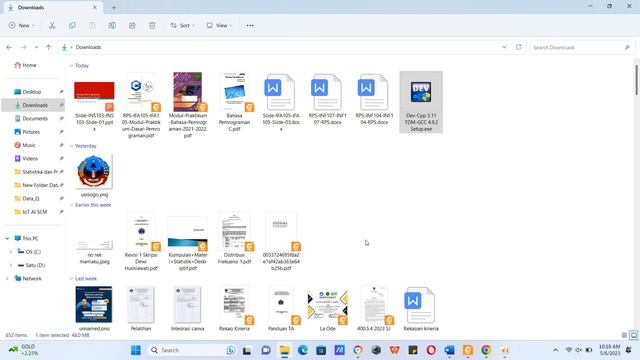Select Modul-Praktikum-Bahasa-Pemrograman pdf file
Viewport: 640px width, 360px height.
point(188,105)
